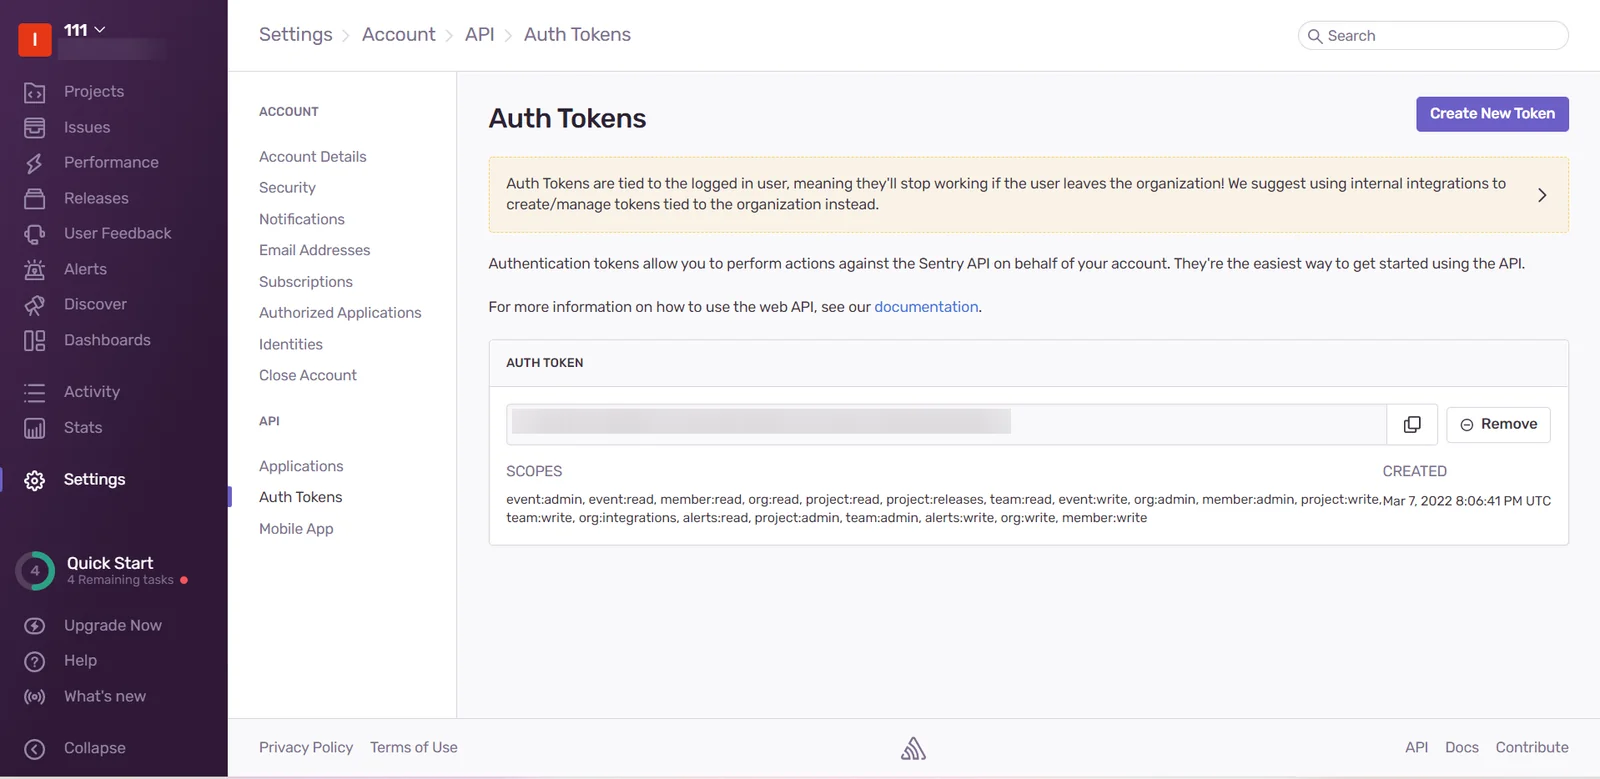This screenshot has height=779, width=1600.
Task: Open the Issues sidebar icon
Action: tap(34, 128)
